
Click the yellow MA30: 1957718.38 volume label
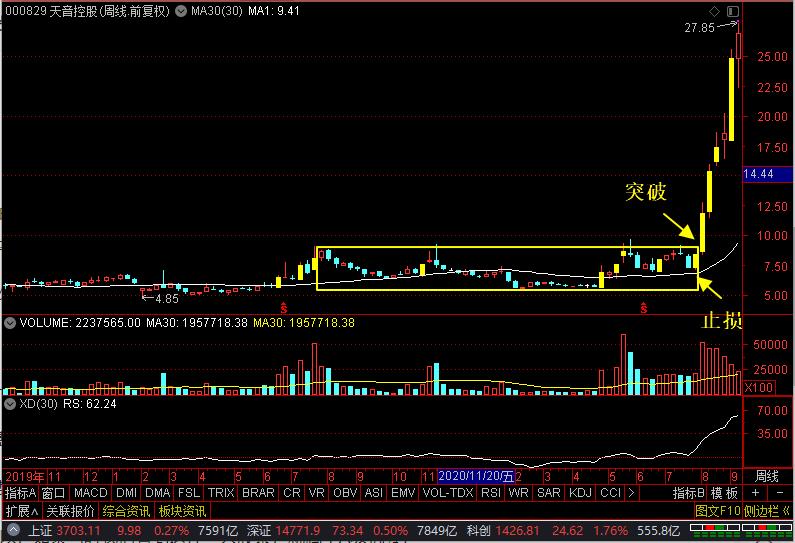(304, 322)
